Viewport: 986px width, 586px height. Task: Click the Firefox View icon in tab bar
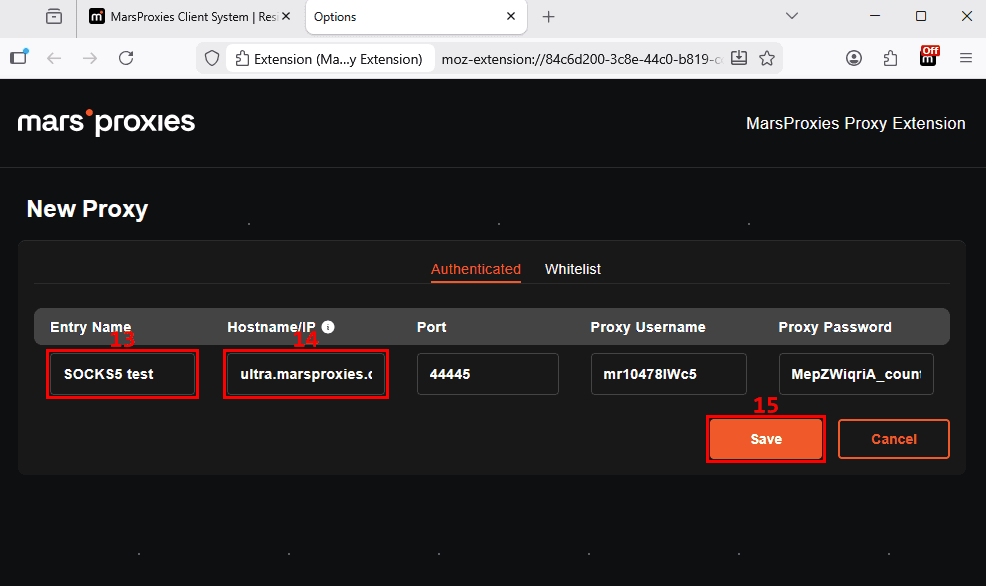(x=54, y=17)
